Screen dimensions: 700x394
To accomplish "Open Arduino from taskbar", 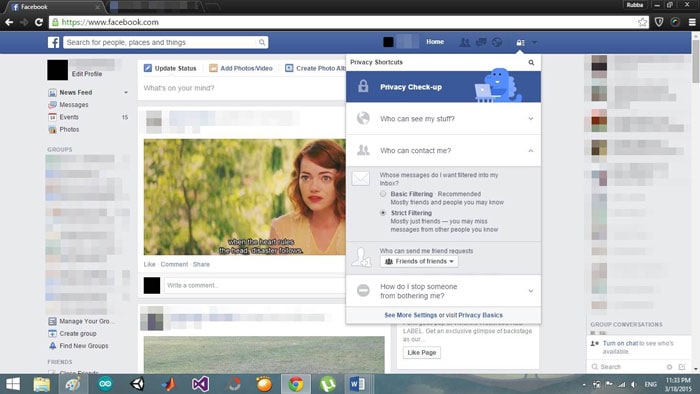I will pos(105,384).
